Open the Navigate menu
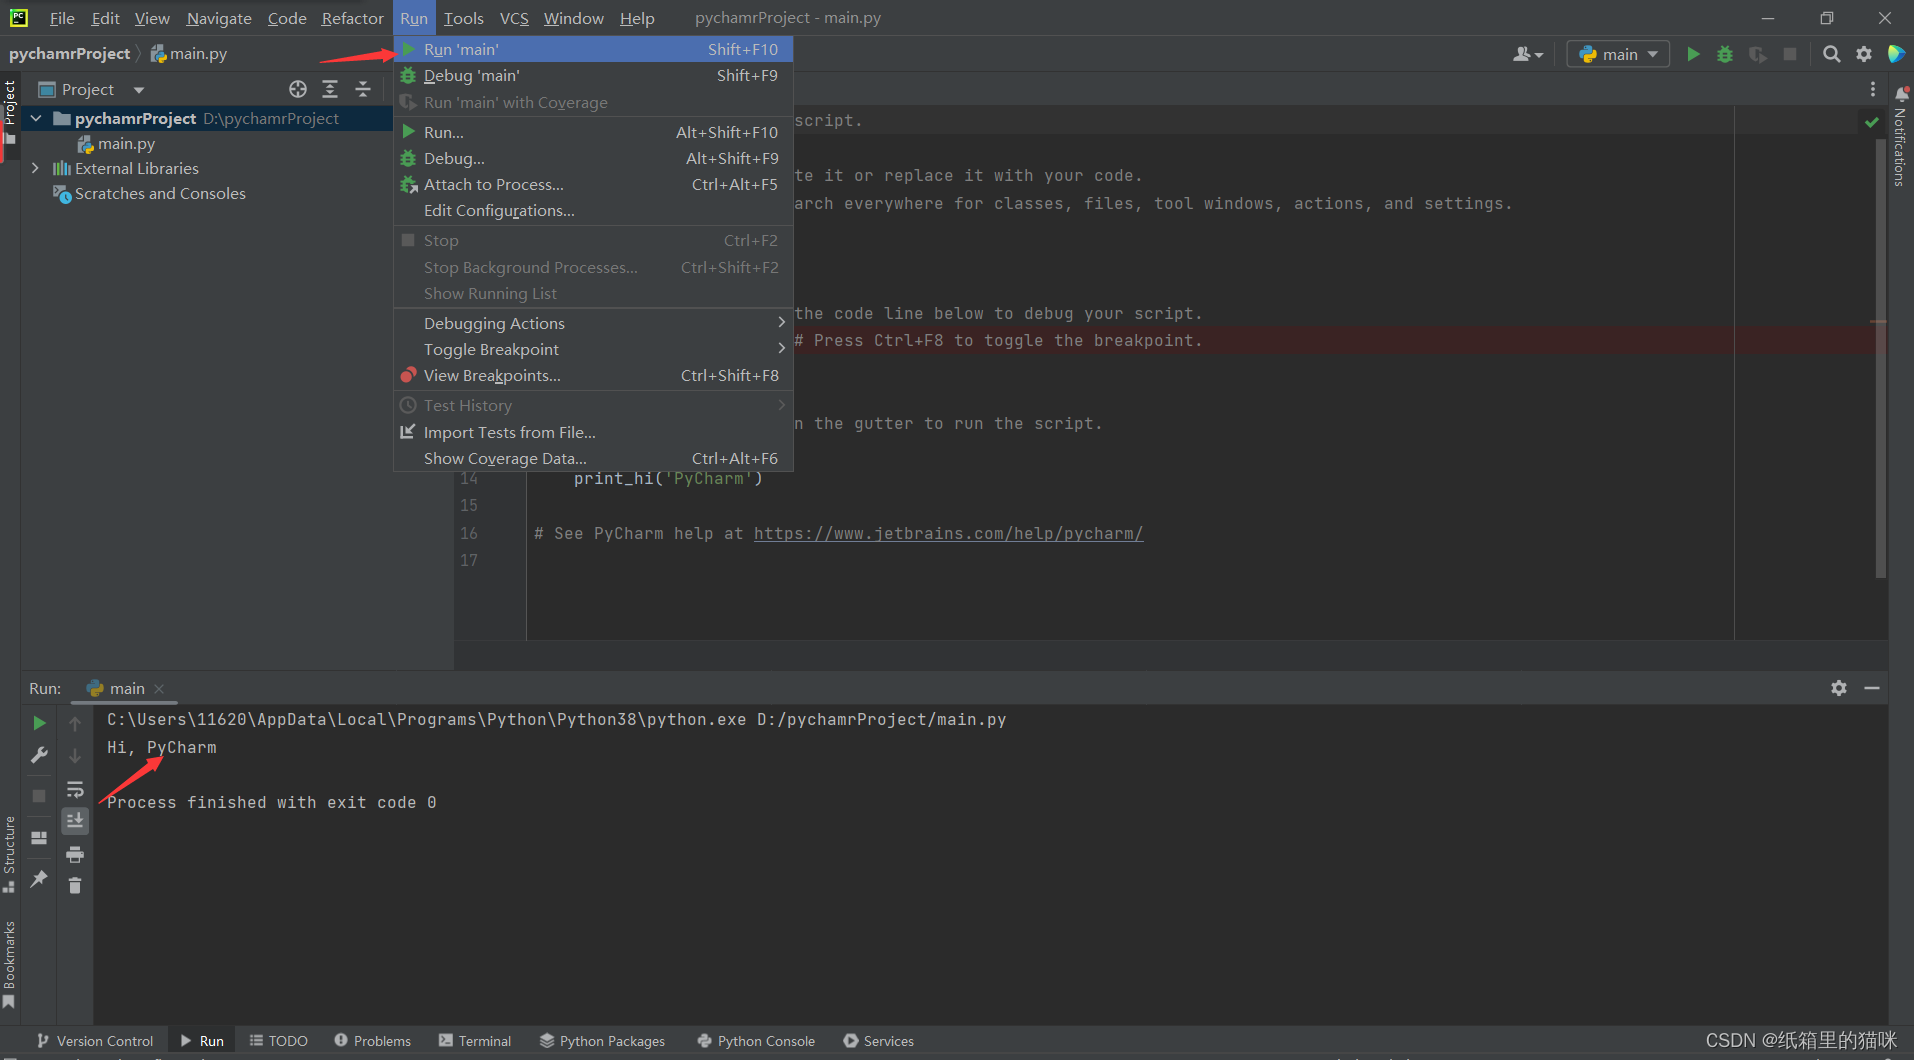Screen dimensions: 1914x1060 [x=219, y=18]
